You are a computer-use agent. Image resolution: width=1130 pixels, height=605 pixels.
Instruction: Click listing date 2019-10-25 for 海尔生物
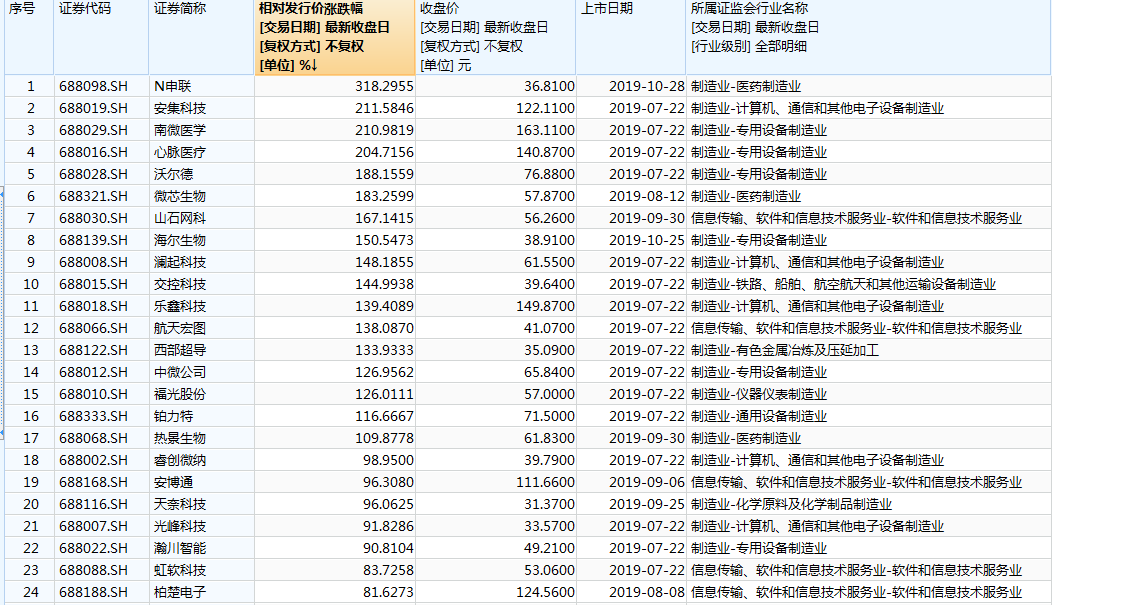645,240
